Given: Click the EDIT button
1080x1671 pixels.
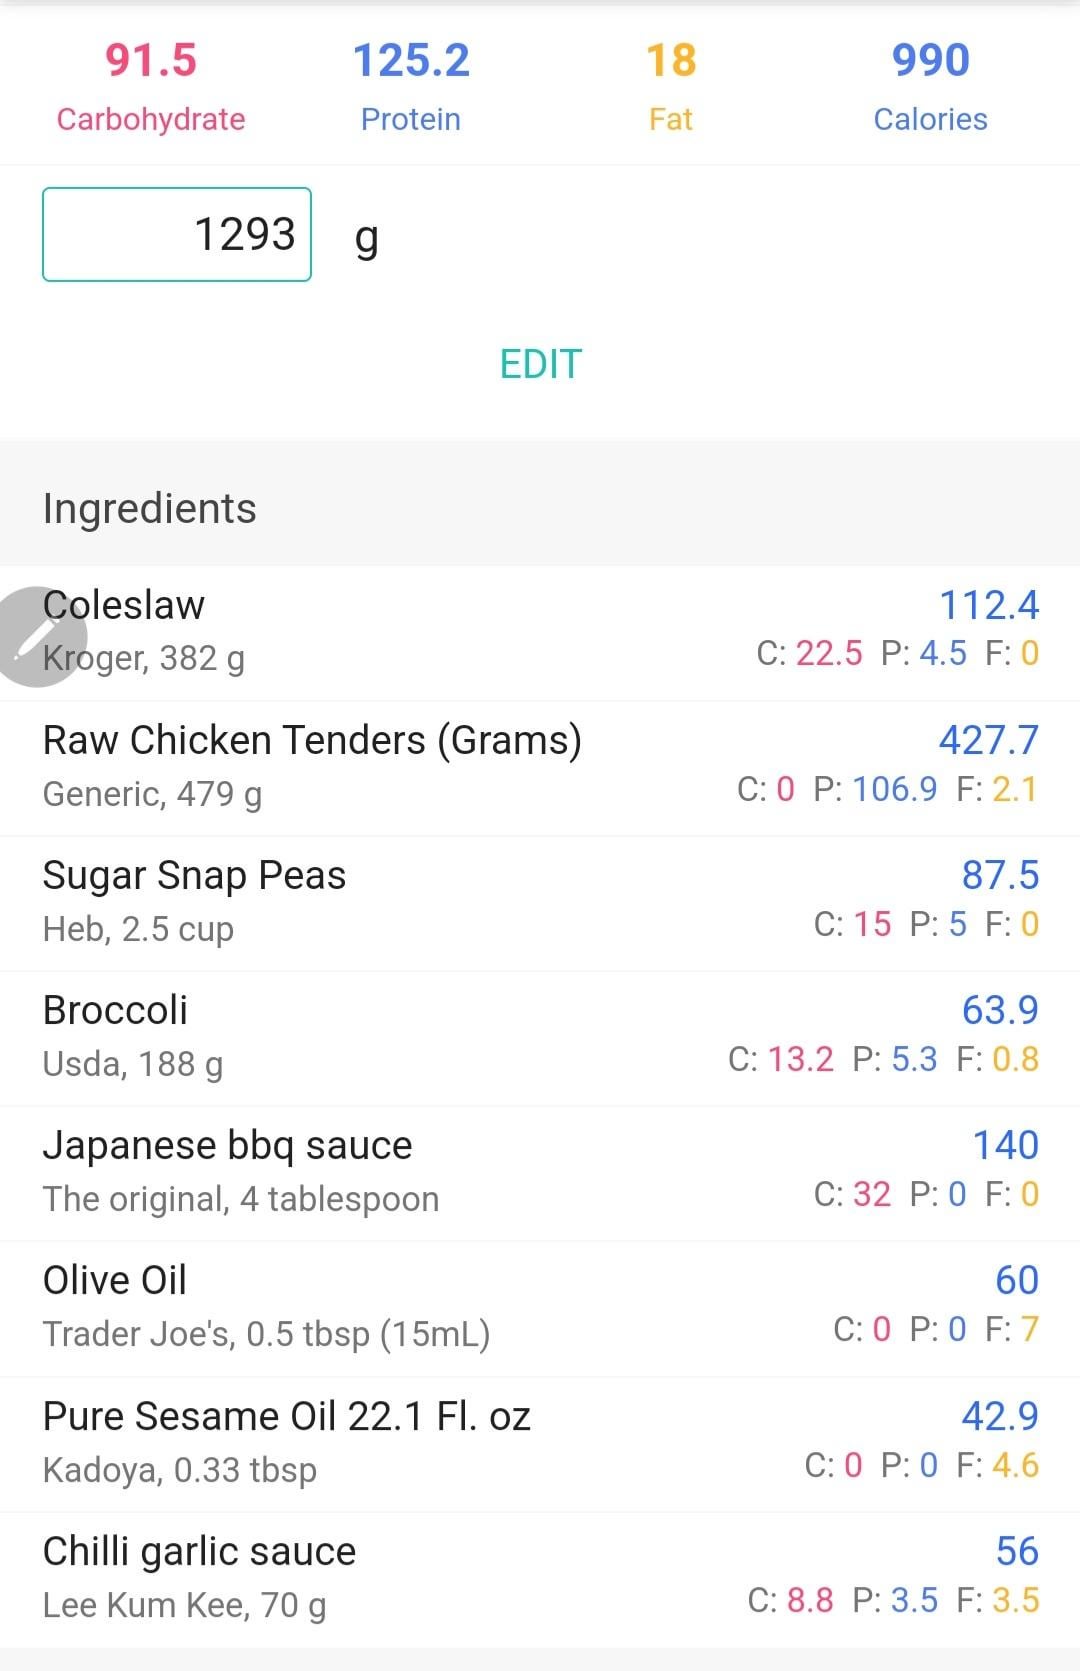Looking at the screenshot, I should pos(540,364).
